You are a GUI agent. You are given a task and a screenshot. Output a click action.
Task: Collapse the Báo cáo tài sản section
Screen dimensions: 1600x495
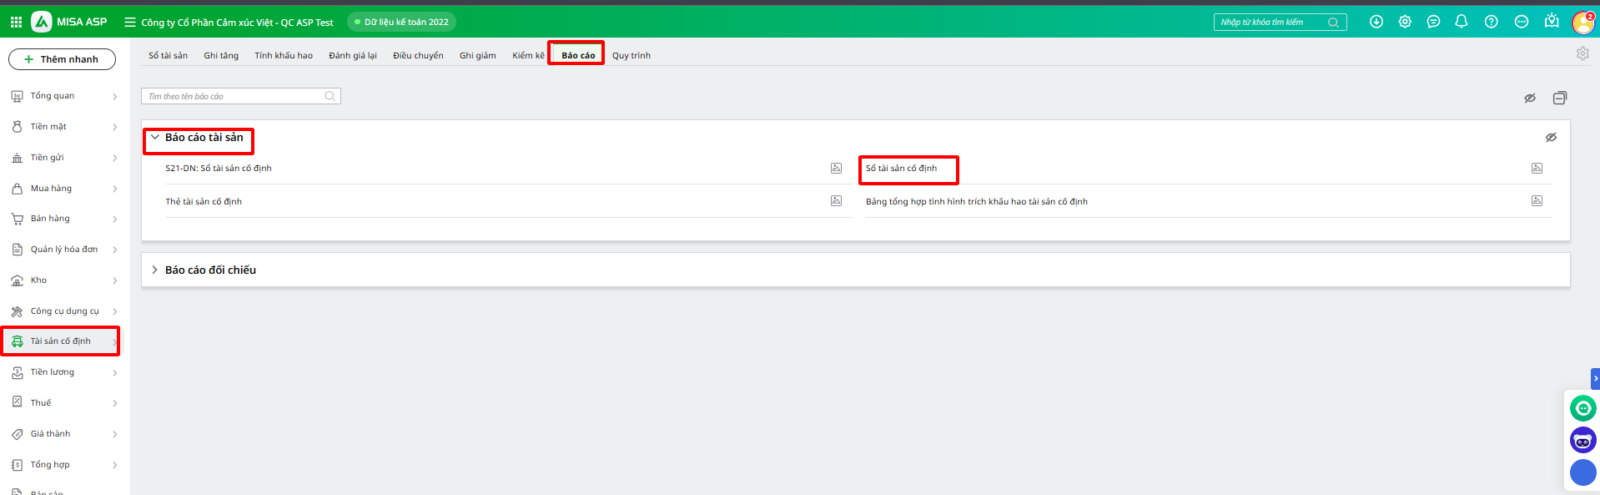155,137
